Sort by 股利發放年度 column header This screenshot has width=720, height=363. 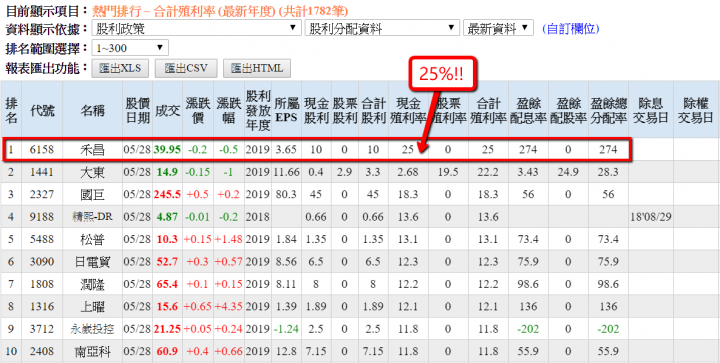pos(258,110)
